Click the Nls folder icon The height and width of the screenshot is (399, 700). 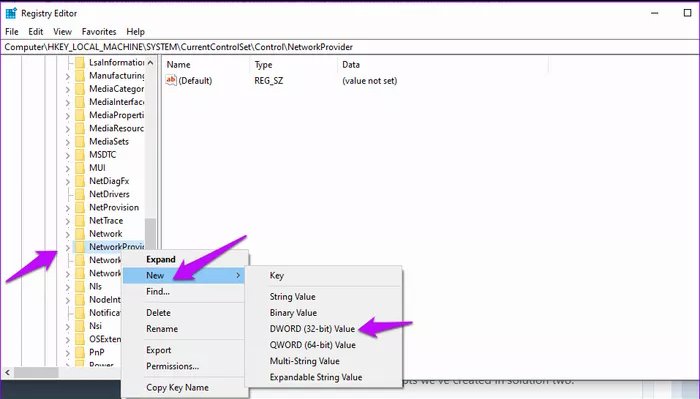tap(80, 287)
